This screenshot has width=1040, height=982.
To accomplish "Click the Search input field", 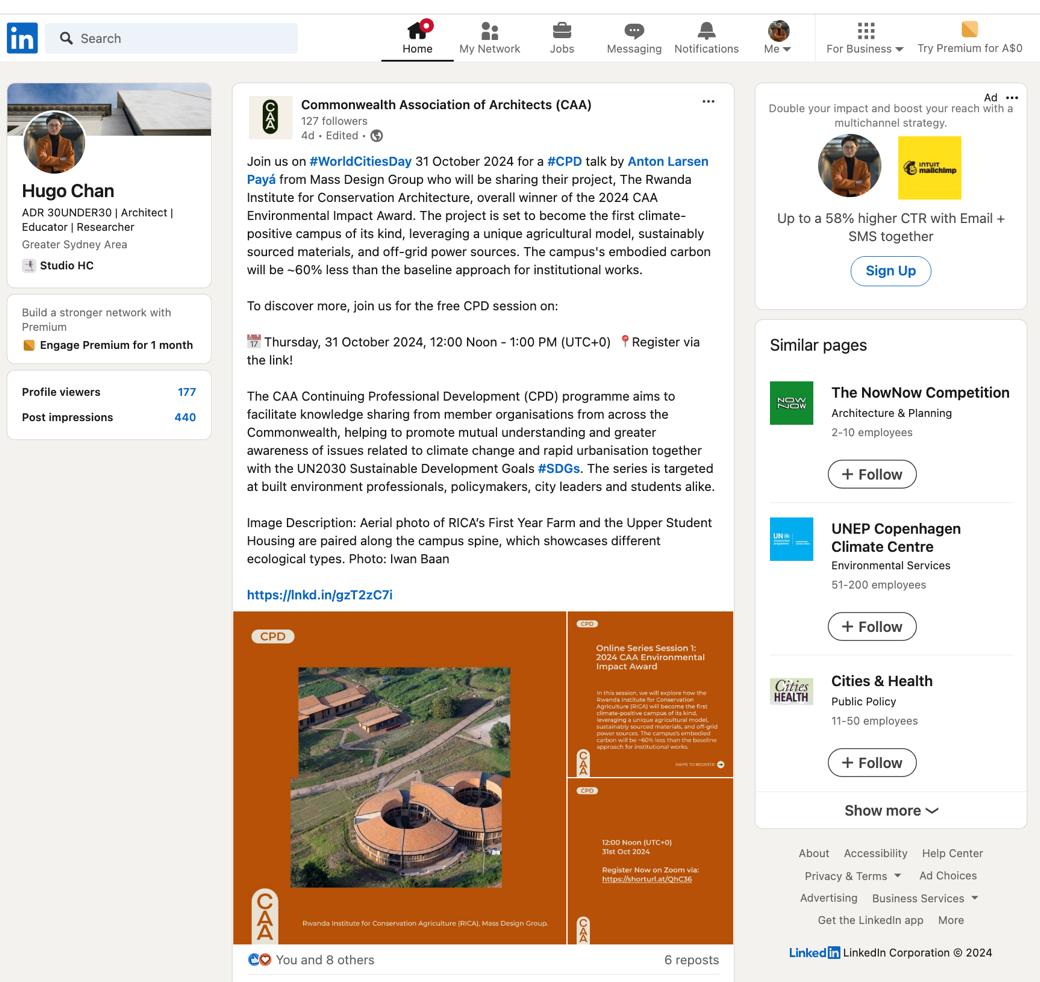I will (171, 38).
